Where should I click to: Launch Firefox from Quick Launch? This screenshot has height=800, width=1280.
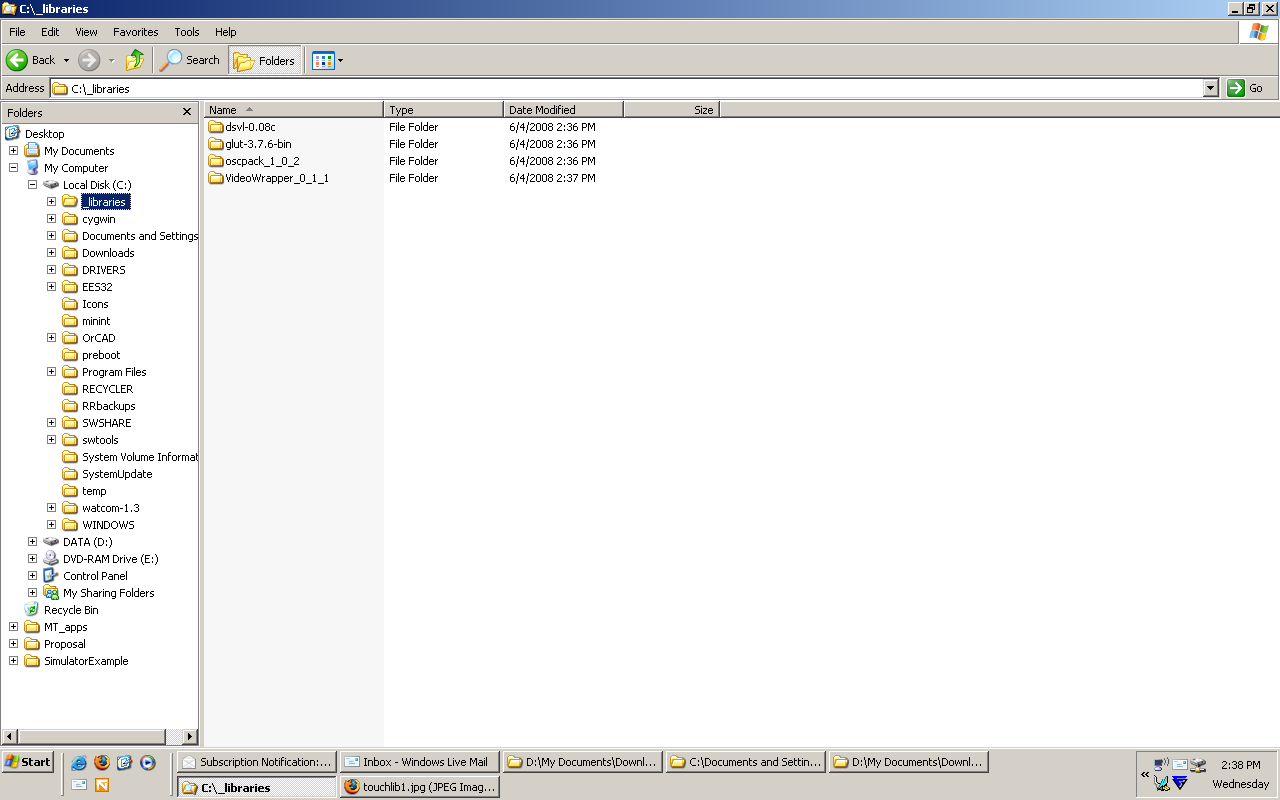pyautogui.click(x=102, y=762)
